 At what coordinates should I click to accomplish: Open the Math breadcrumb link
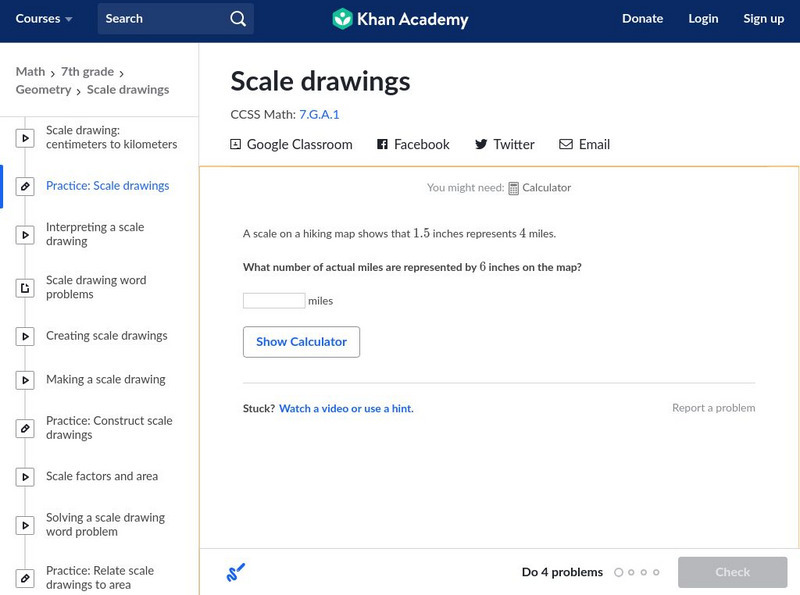[x=30, y=72]
